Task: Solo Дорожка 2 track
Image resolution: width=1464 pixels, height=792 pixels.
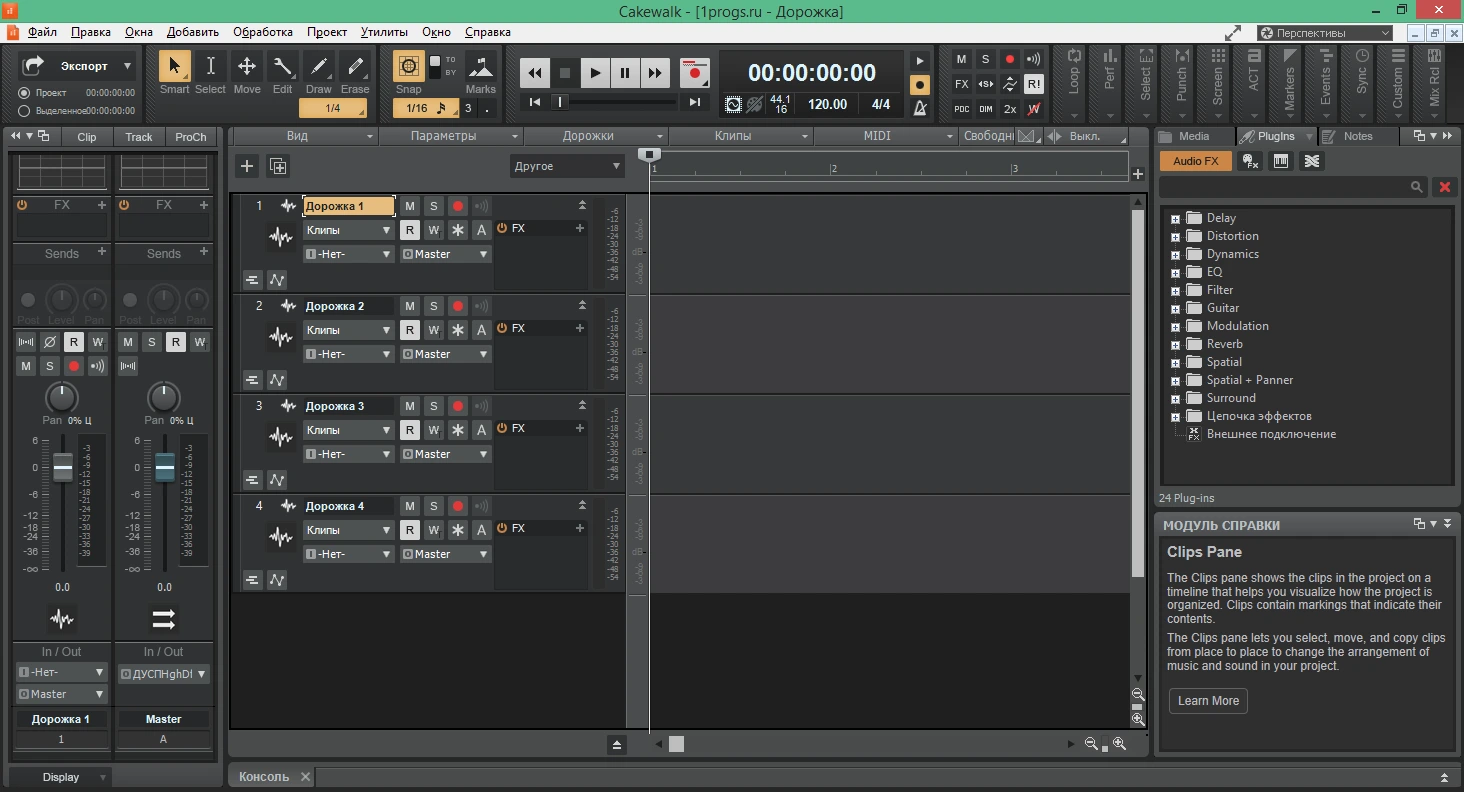Action: tap(433, 306)
